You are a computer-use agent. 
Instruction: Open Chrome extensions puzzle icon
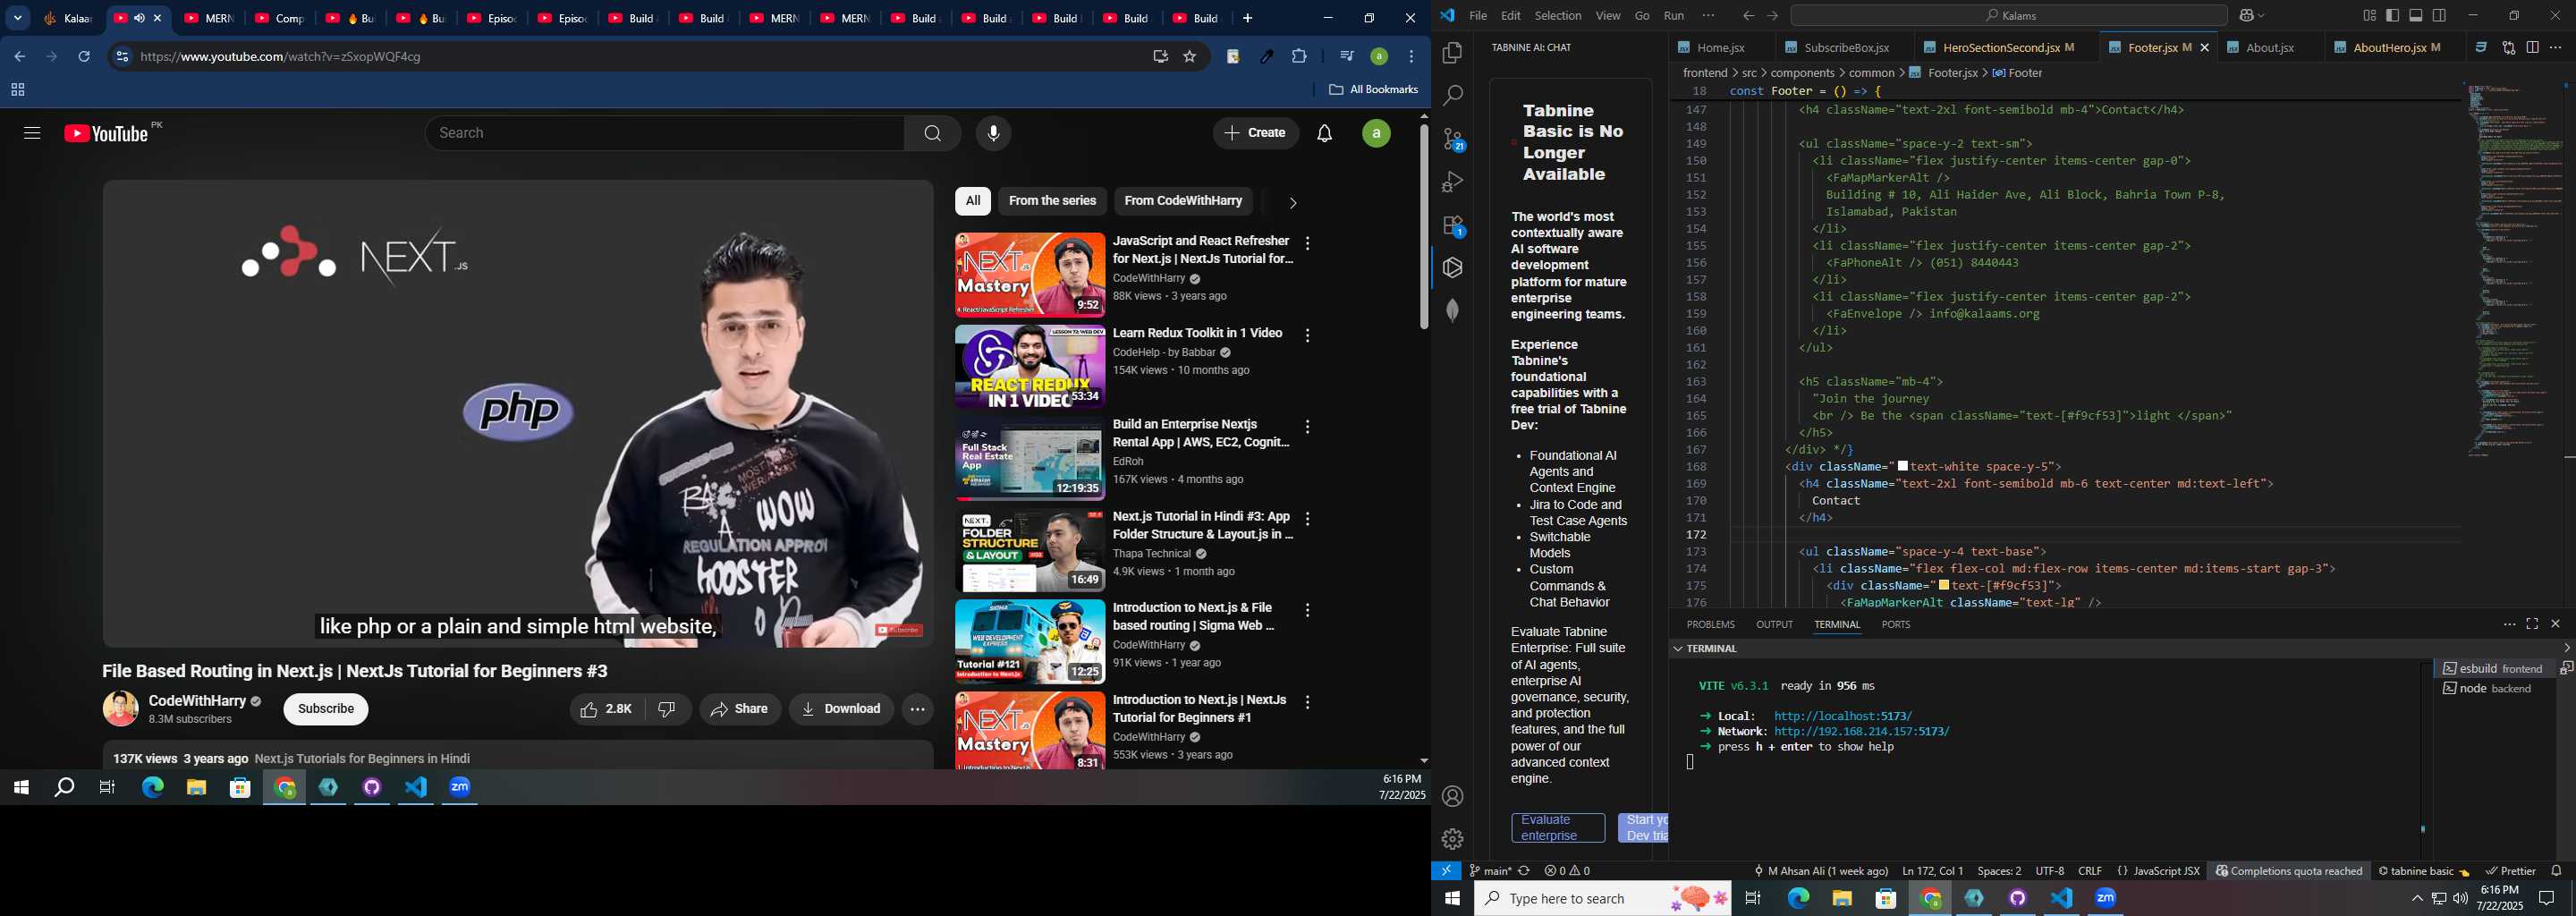coord(1299,57)
